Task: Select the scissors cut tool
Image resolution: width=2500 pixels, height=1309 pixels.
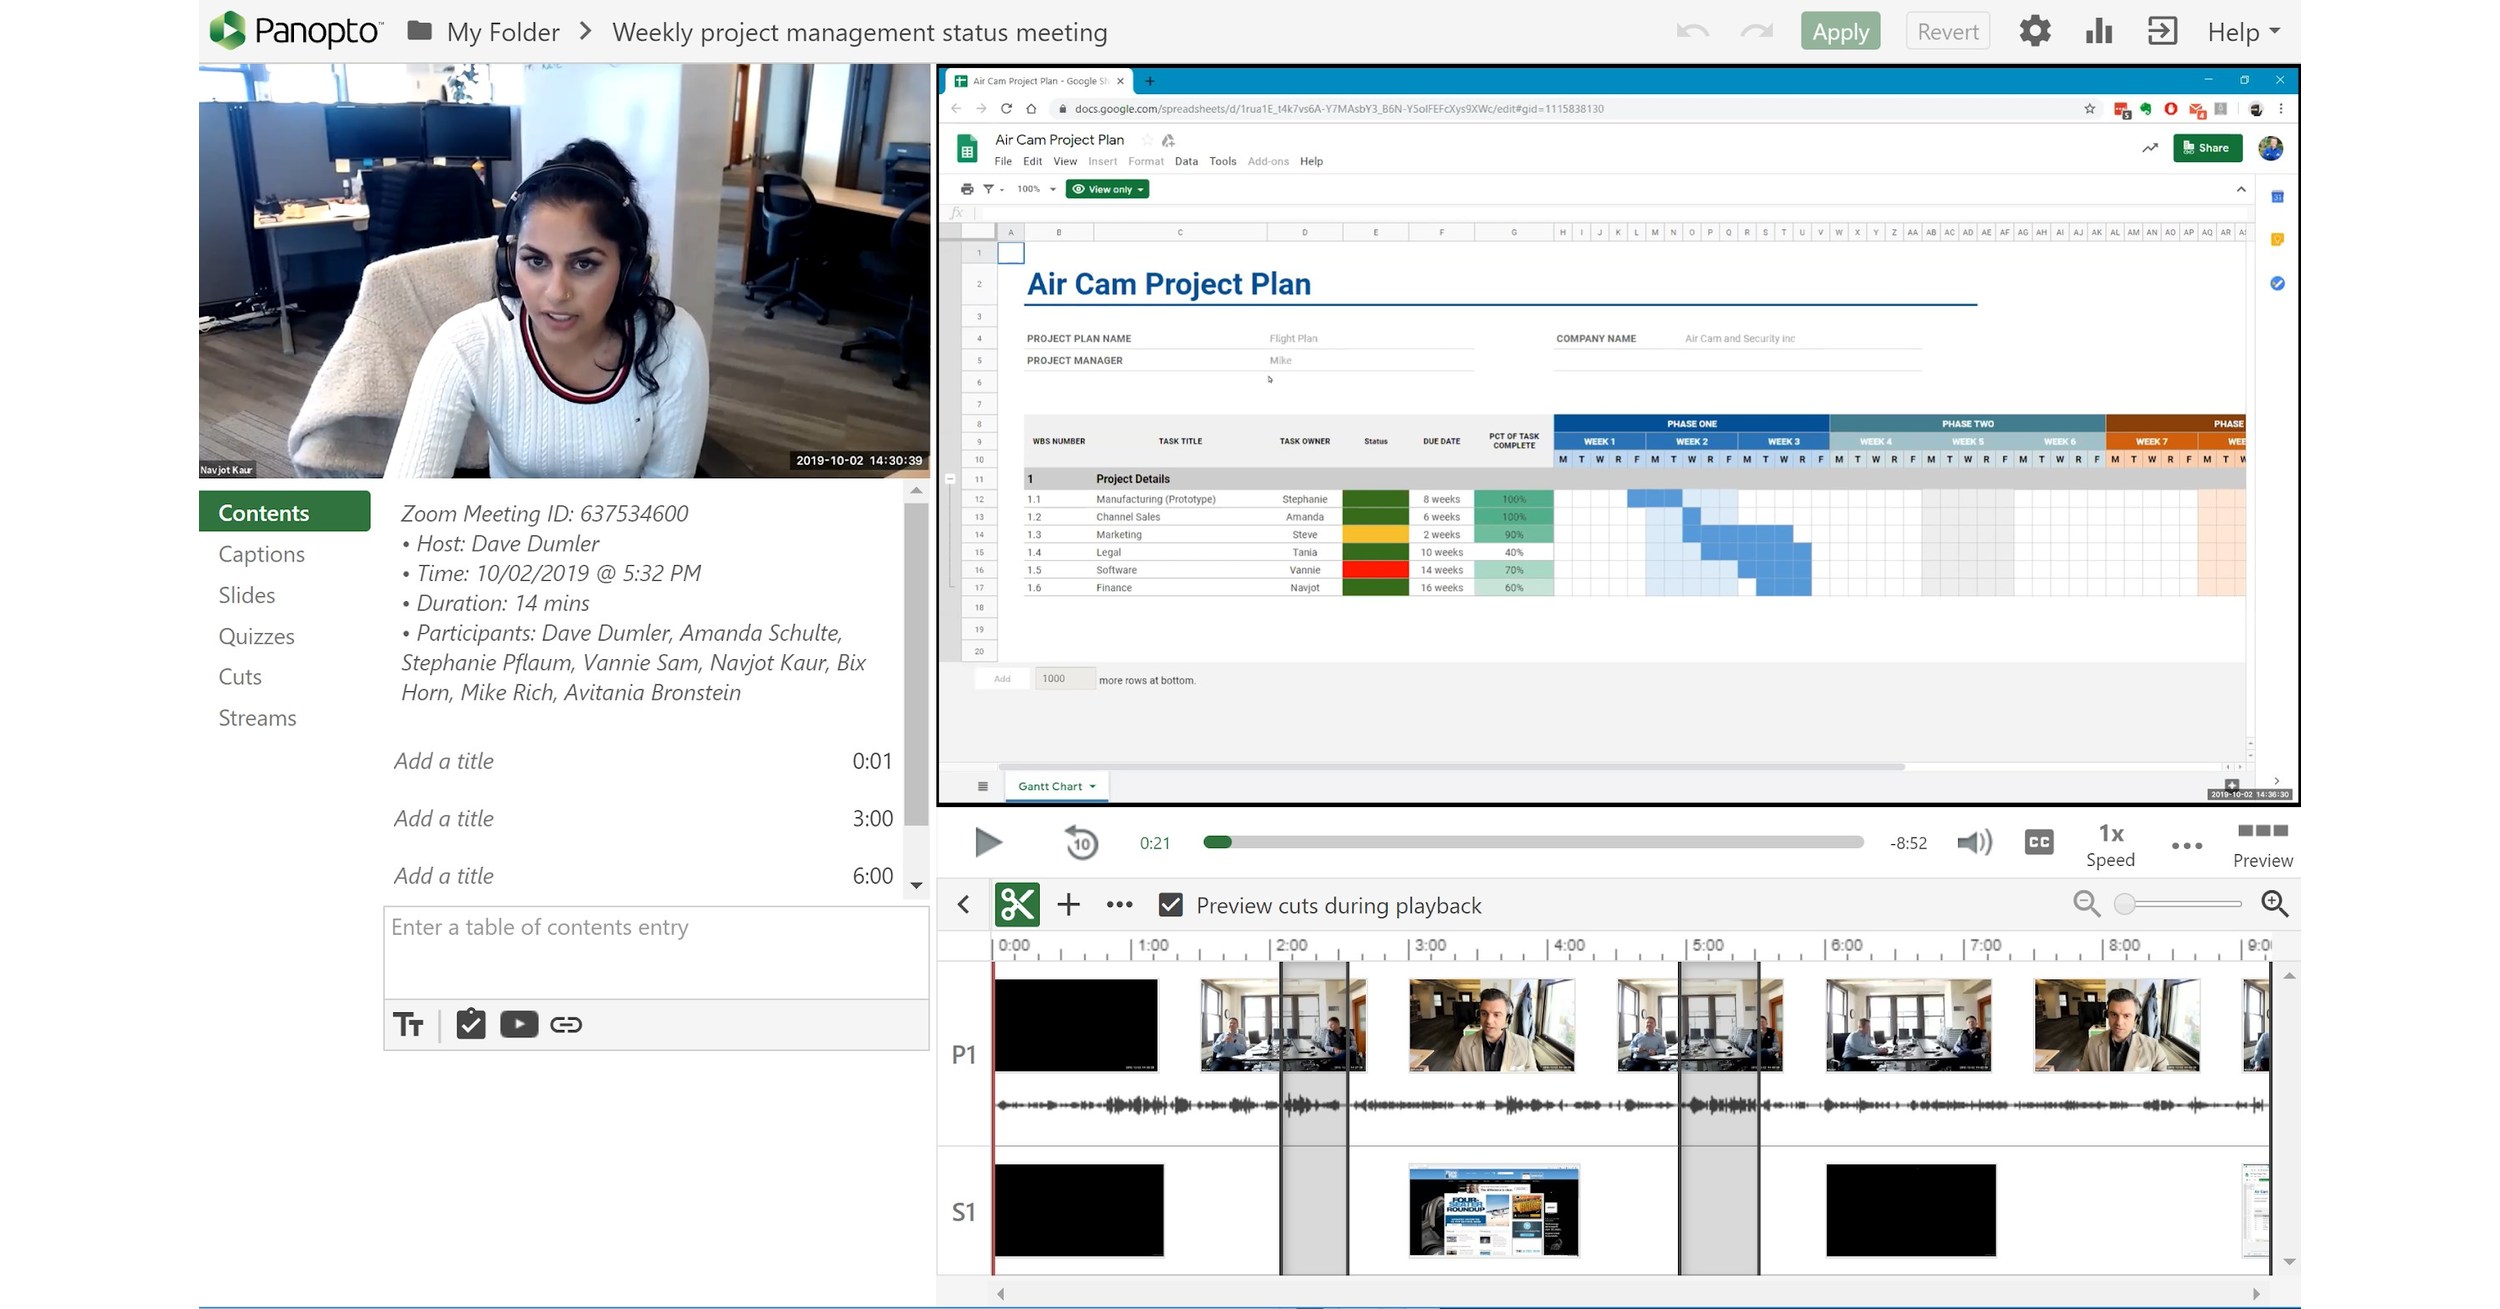Action: 1016,903
